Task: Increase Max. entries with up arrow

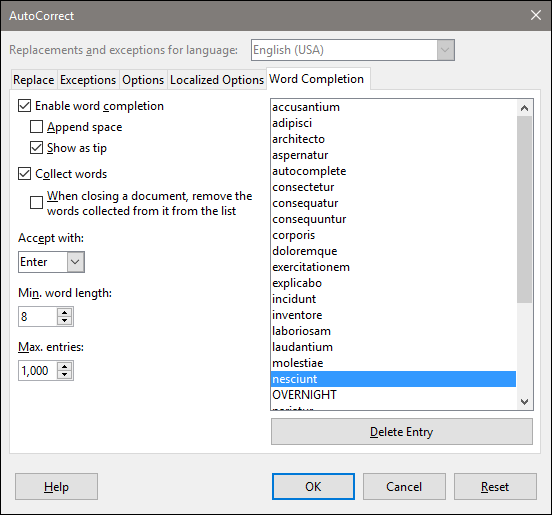Action: coord(64,366)
